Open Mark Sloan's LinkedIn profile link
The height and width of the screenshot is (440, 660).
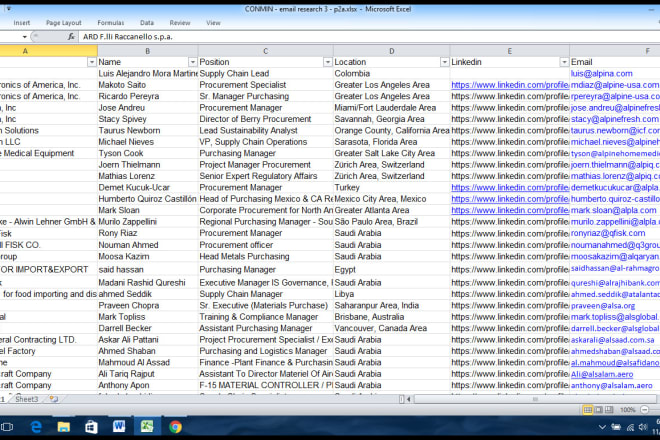click(510, 210)
